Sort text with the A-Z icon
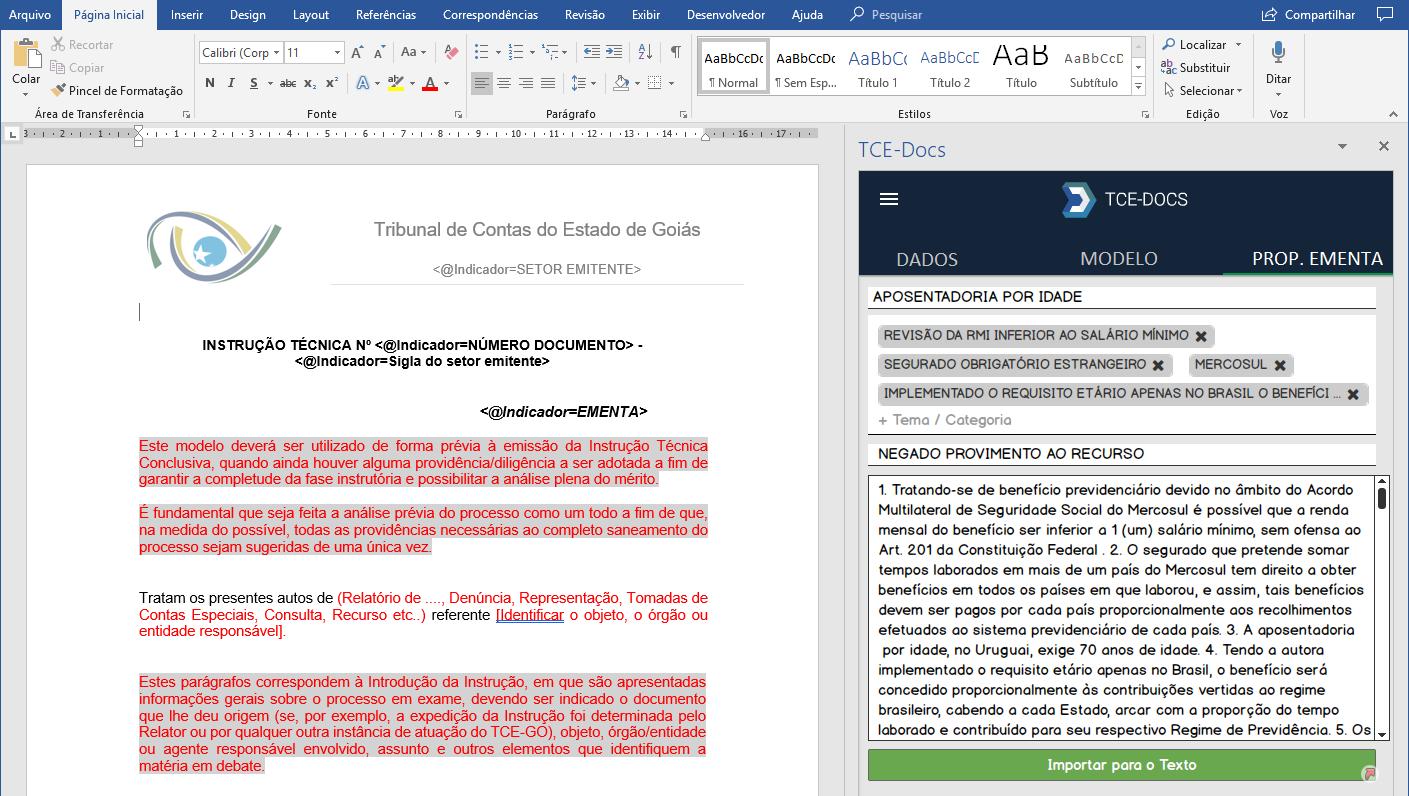The image size is (1409, 796). click(645, 52)
